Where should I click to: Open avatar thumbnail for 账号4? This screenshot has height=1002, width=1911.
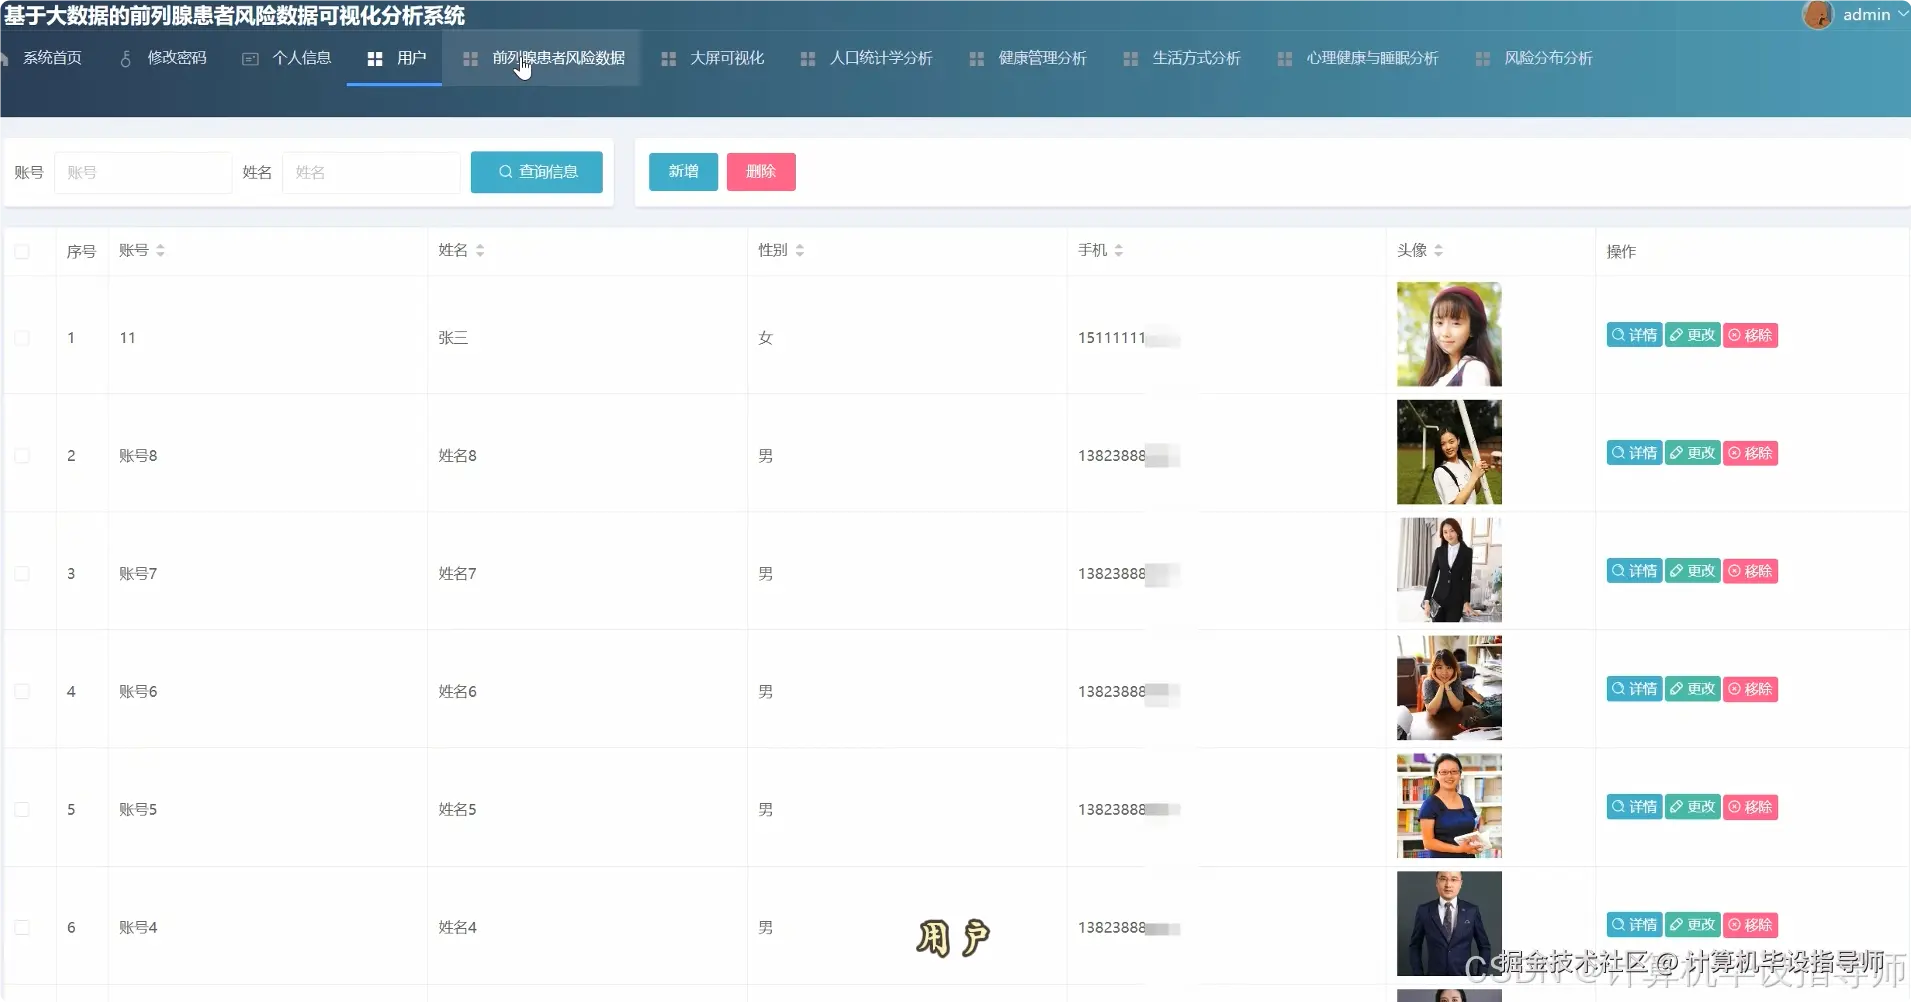(1449, 924)
